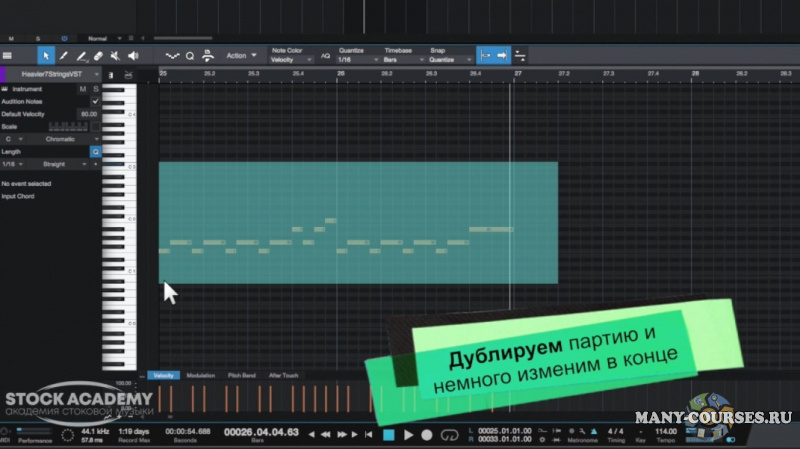This screenshot has height=449, width=800.
Task: Click the Default Velocity value field
Action: 88,114
